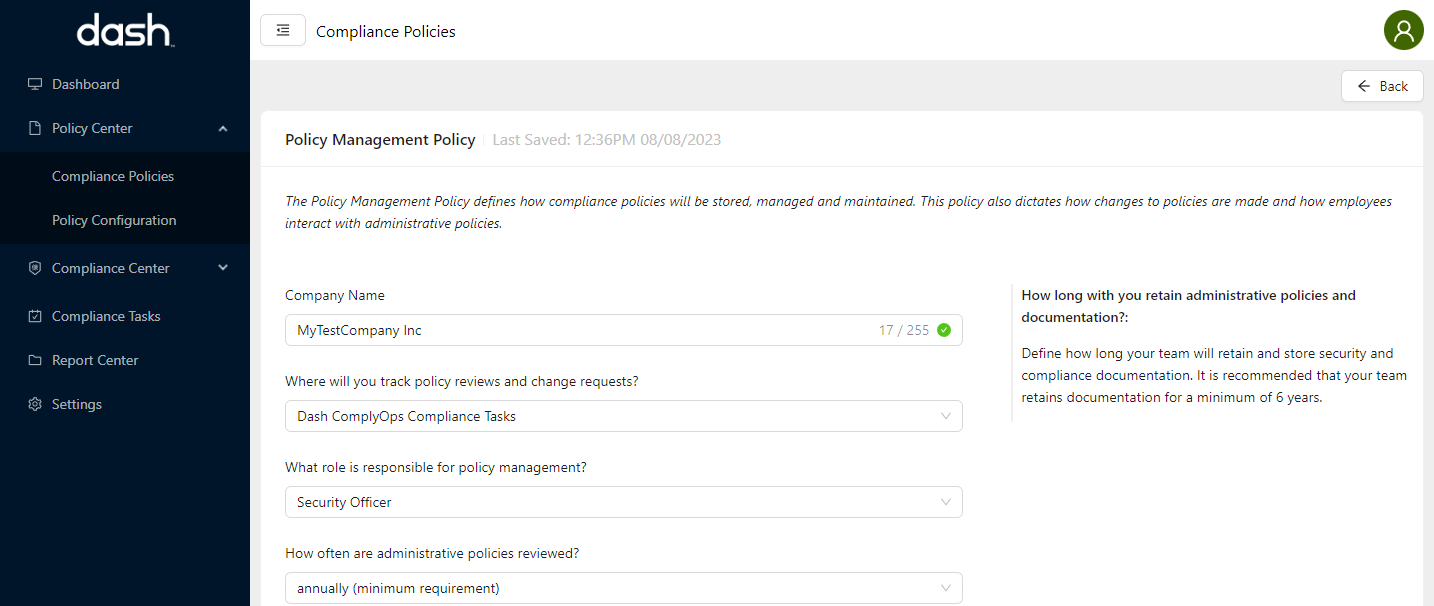Screen dimensions: 1434x606
Task: Click the Compliance Tasks checklist icon
Action: click(35, 316)
